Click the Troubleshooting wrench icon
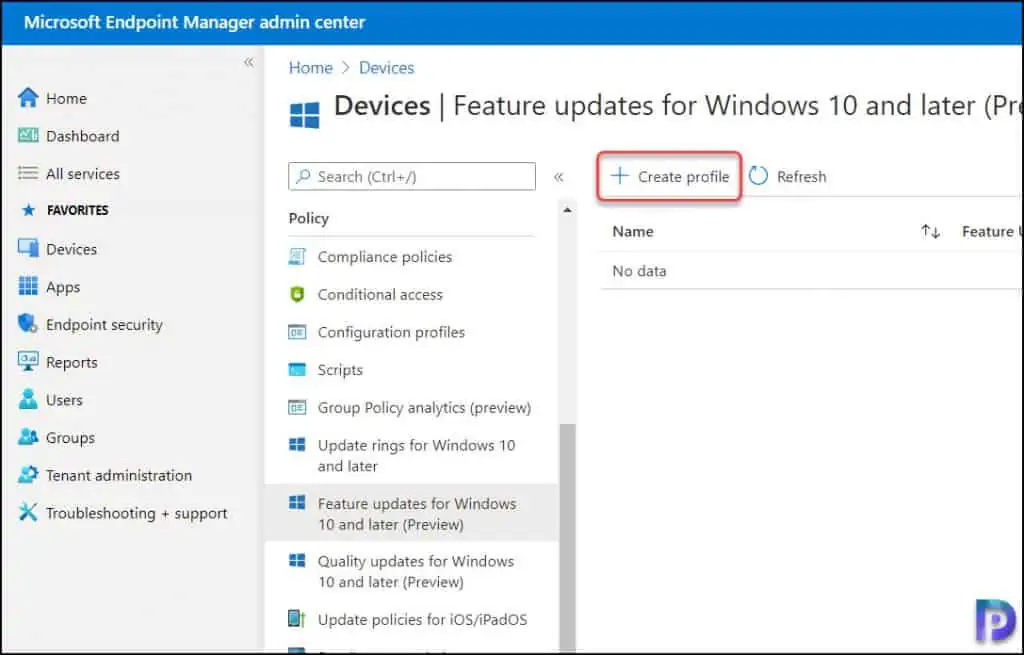The width and height of the screenshot is (1024, 655). tap(28, 513)
